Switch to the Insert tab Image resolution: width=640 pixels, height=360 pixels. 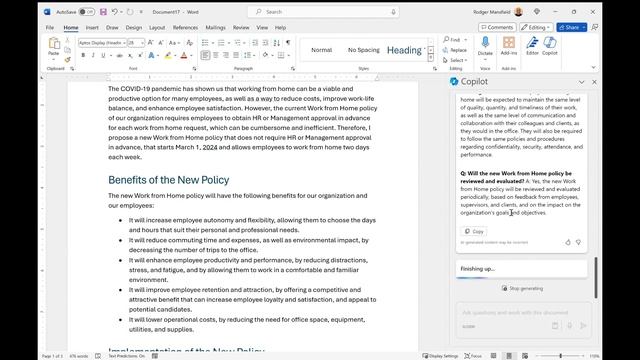pos(92,27)
